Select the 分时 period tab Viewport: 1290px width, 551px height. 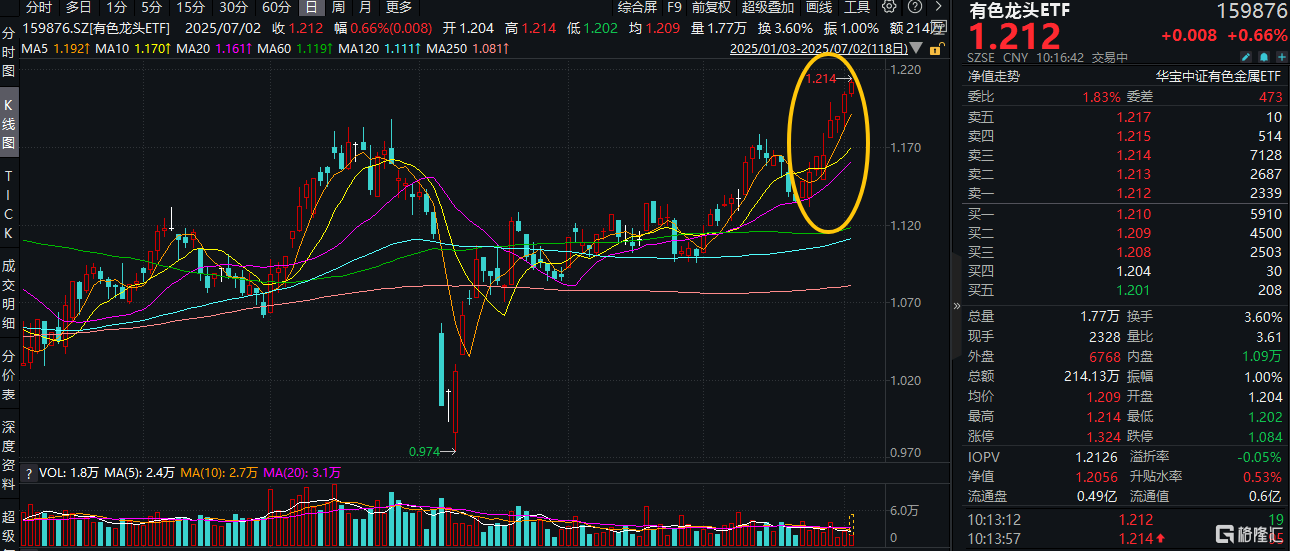39,7
